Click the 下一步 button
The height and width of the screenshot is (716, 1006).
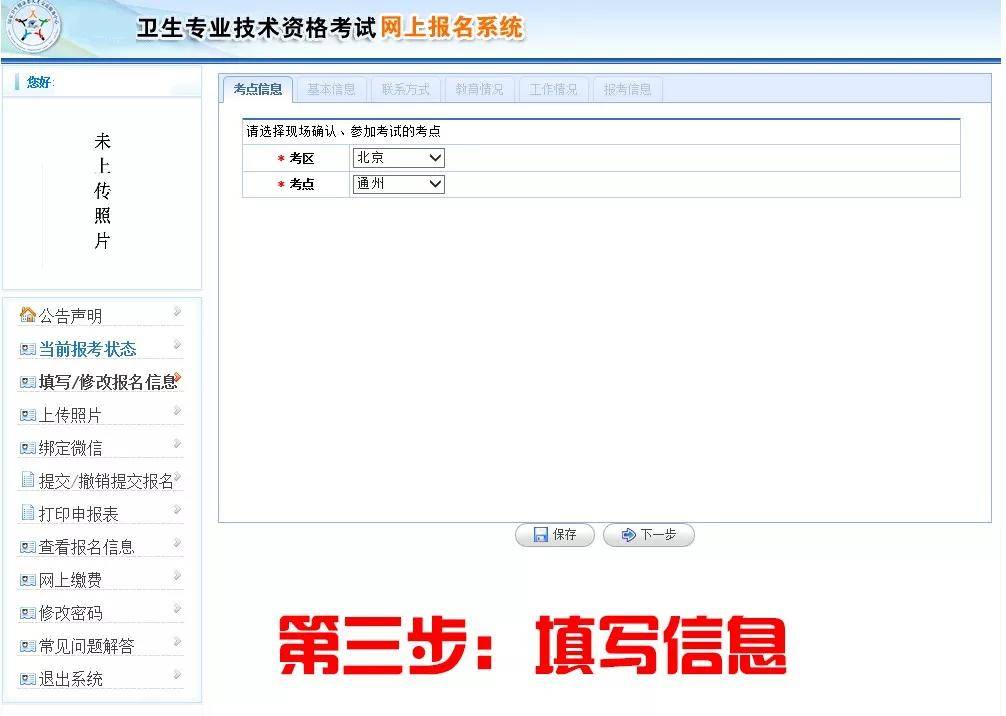[x=648, y=535]
